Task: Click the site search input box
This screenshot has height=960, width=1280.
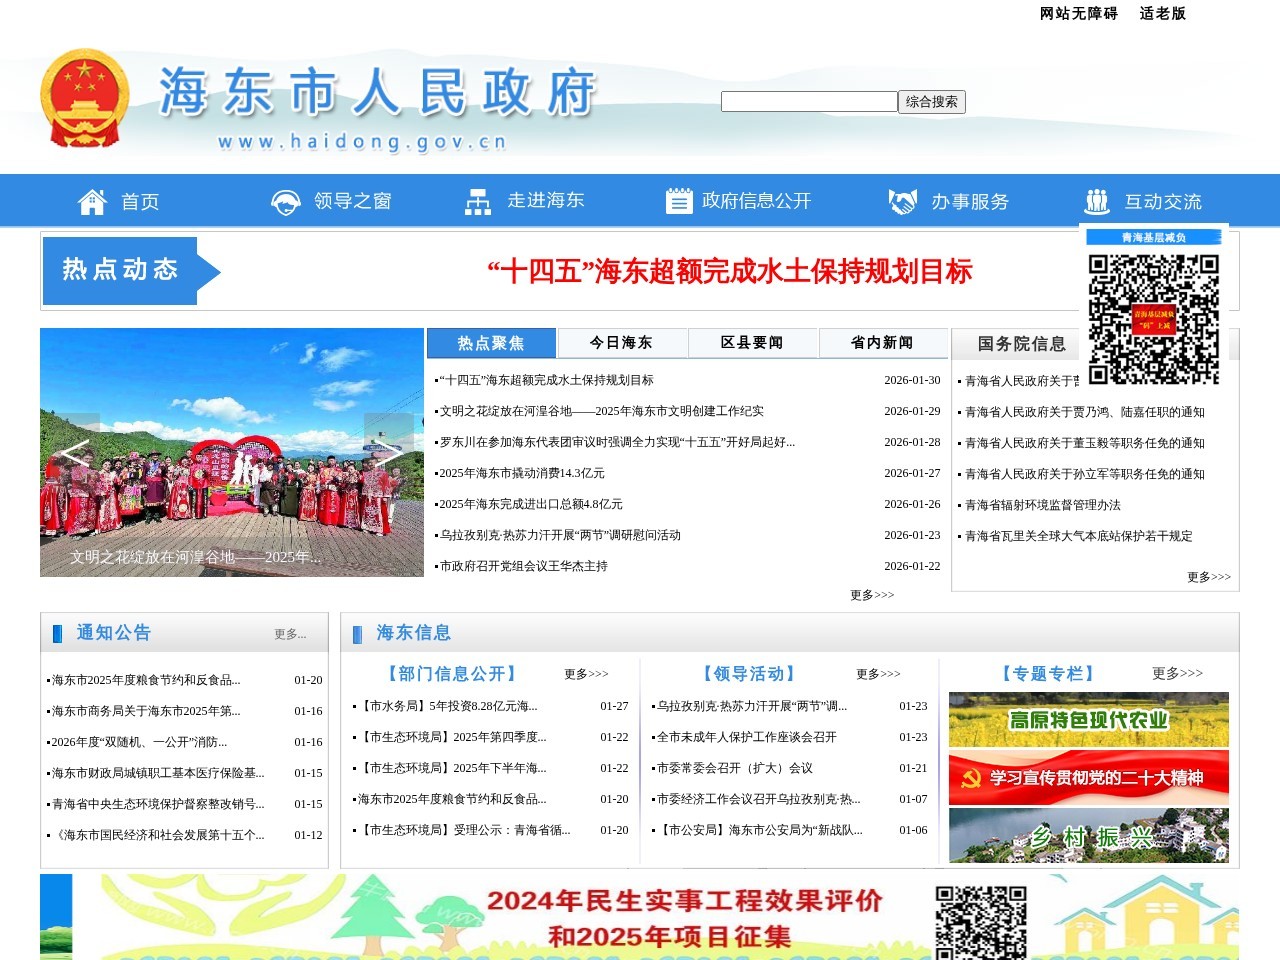Action: (x=808, y=101)
